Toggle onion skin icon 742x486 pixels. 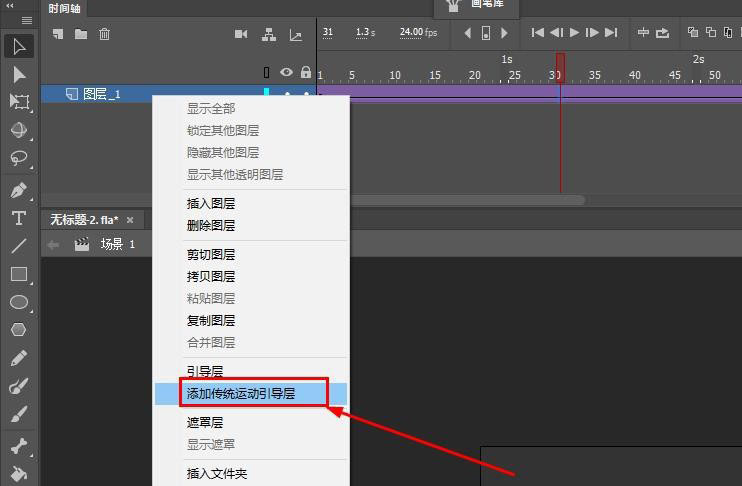click(693, 32)
